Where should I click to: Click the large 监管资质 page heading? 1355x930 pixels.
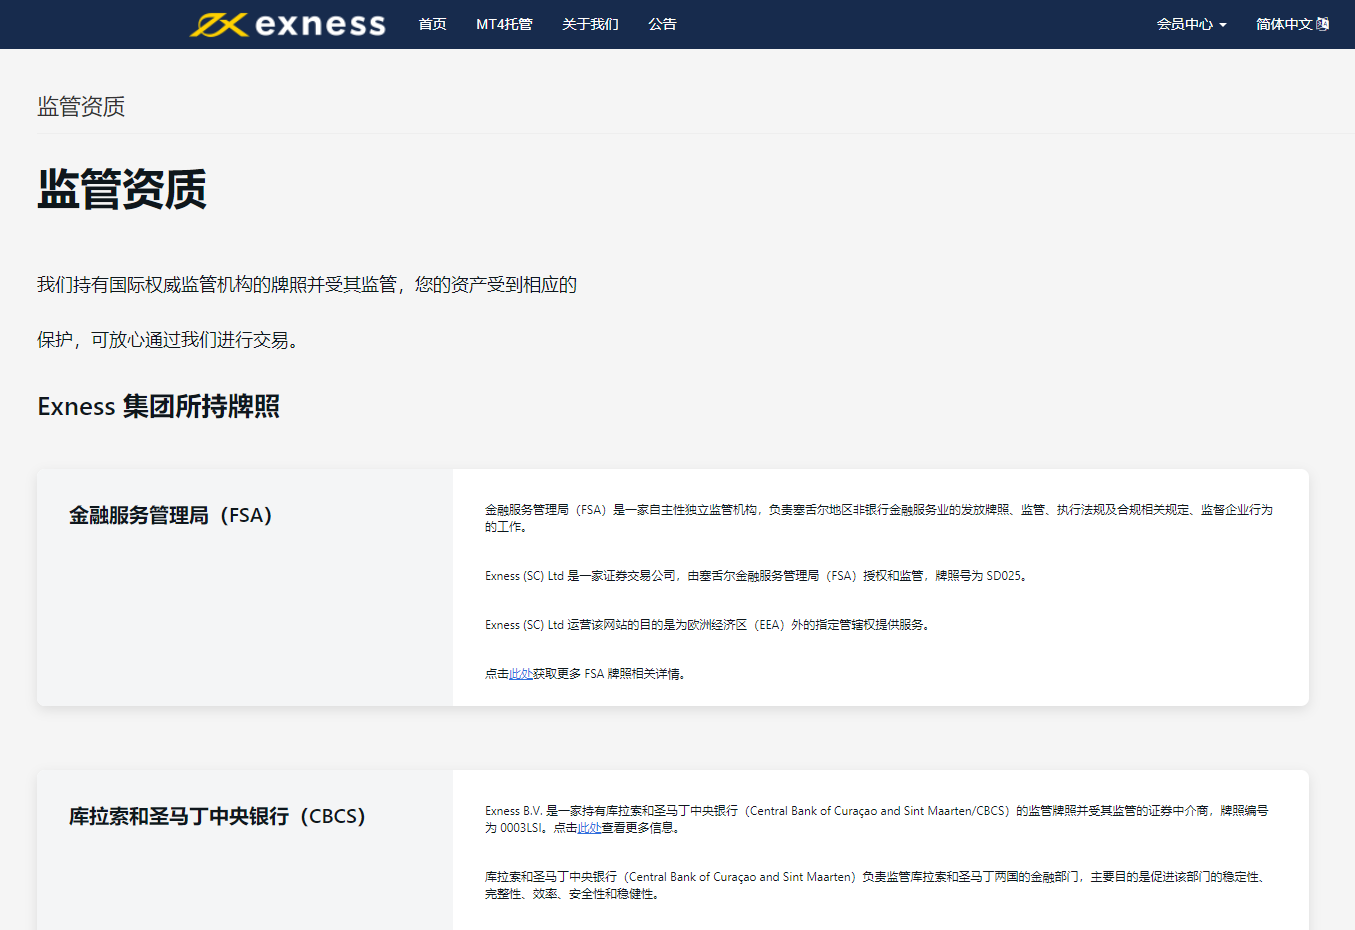[122, 189]
